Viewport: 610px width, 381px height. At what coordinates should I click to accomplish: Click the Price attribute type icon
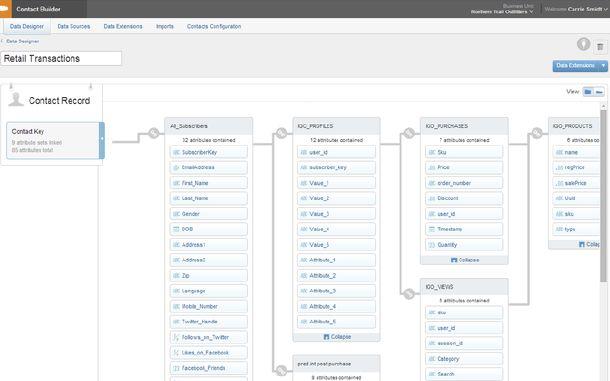(x=431, y=168)
